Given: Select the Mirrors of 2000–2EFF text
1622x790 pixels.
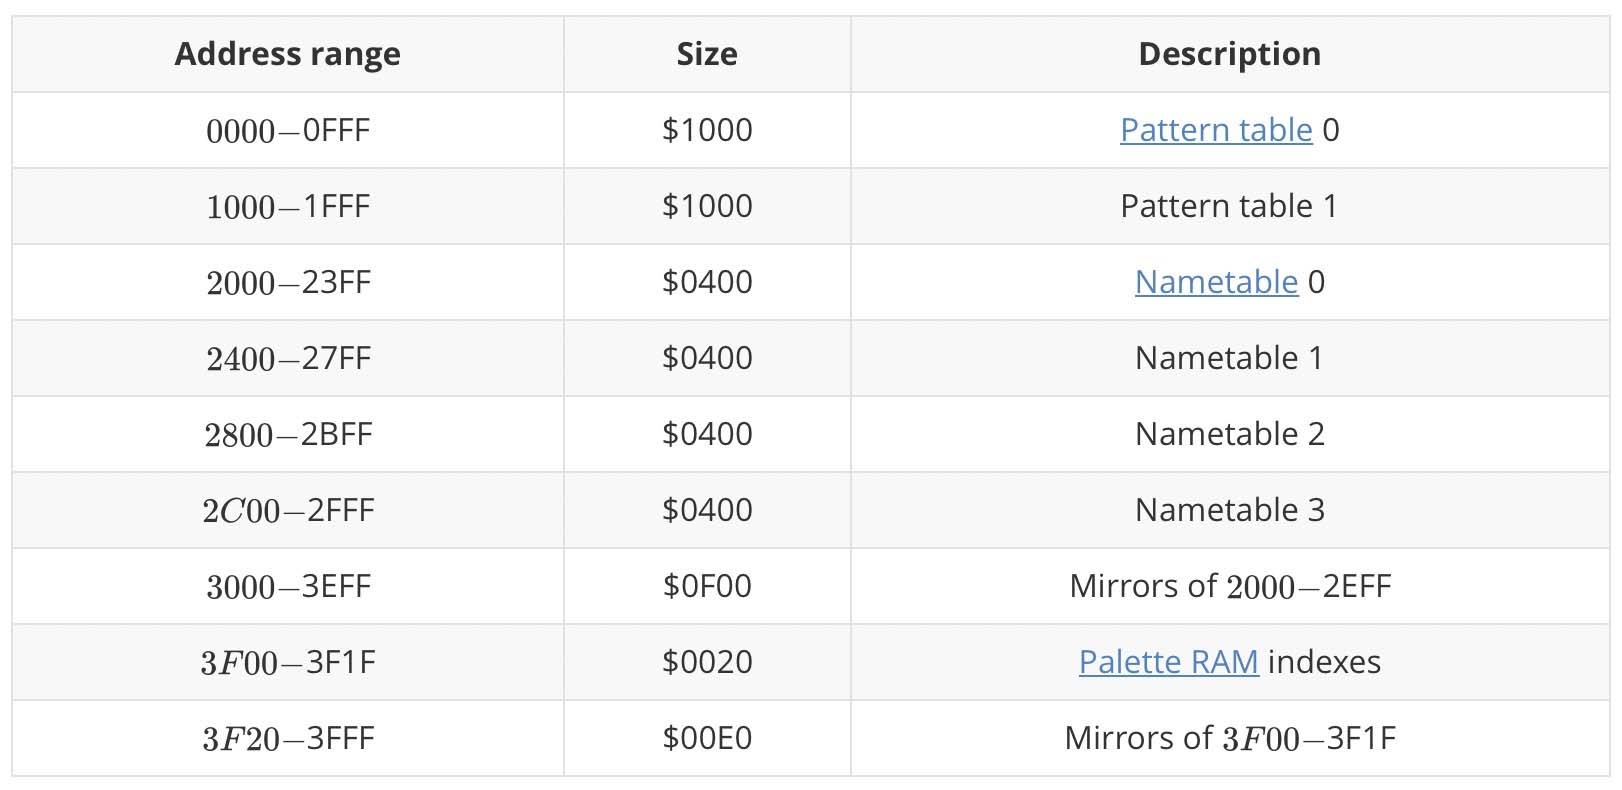Looking at the screenshot, I should [1229, 586].
